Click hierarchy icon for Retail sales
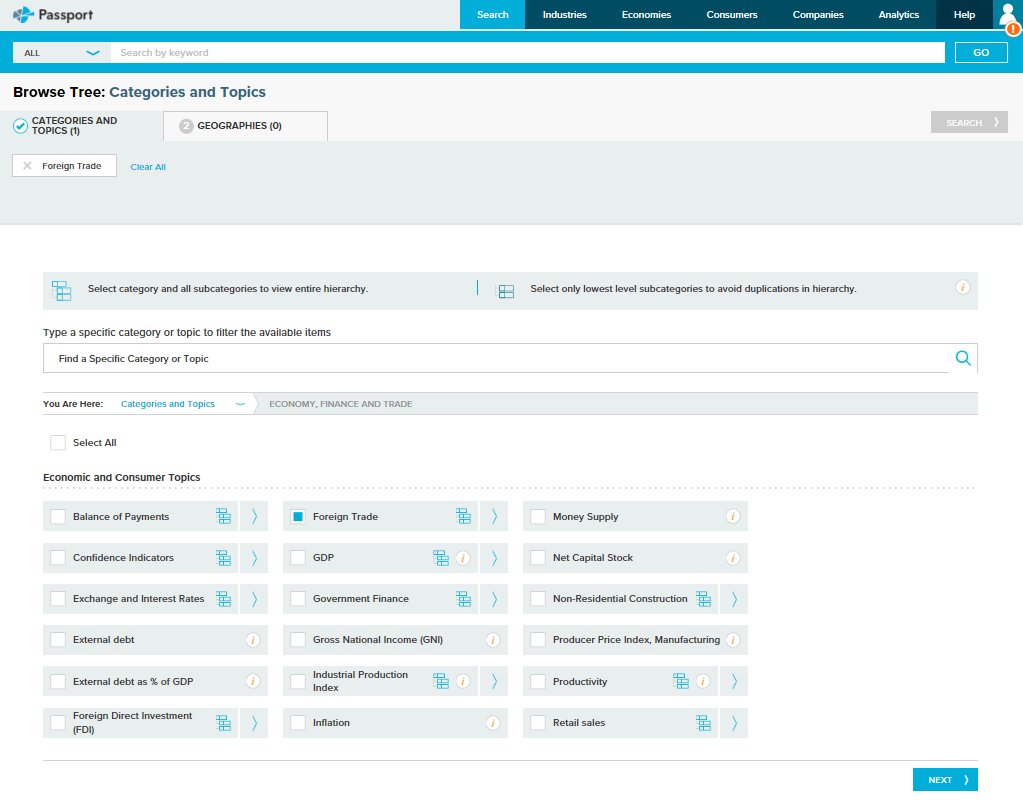Viewport: 1023px width, 801px height. [703, 723]
